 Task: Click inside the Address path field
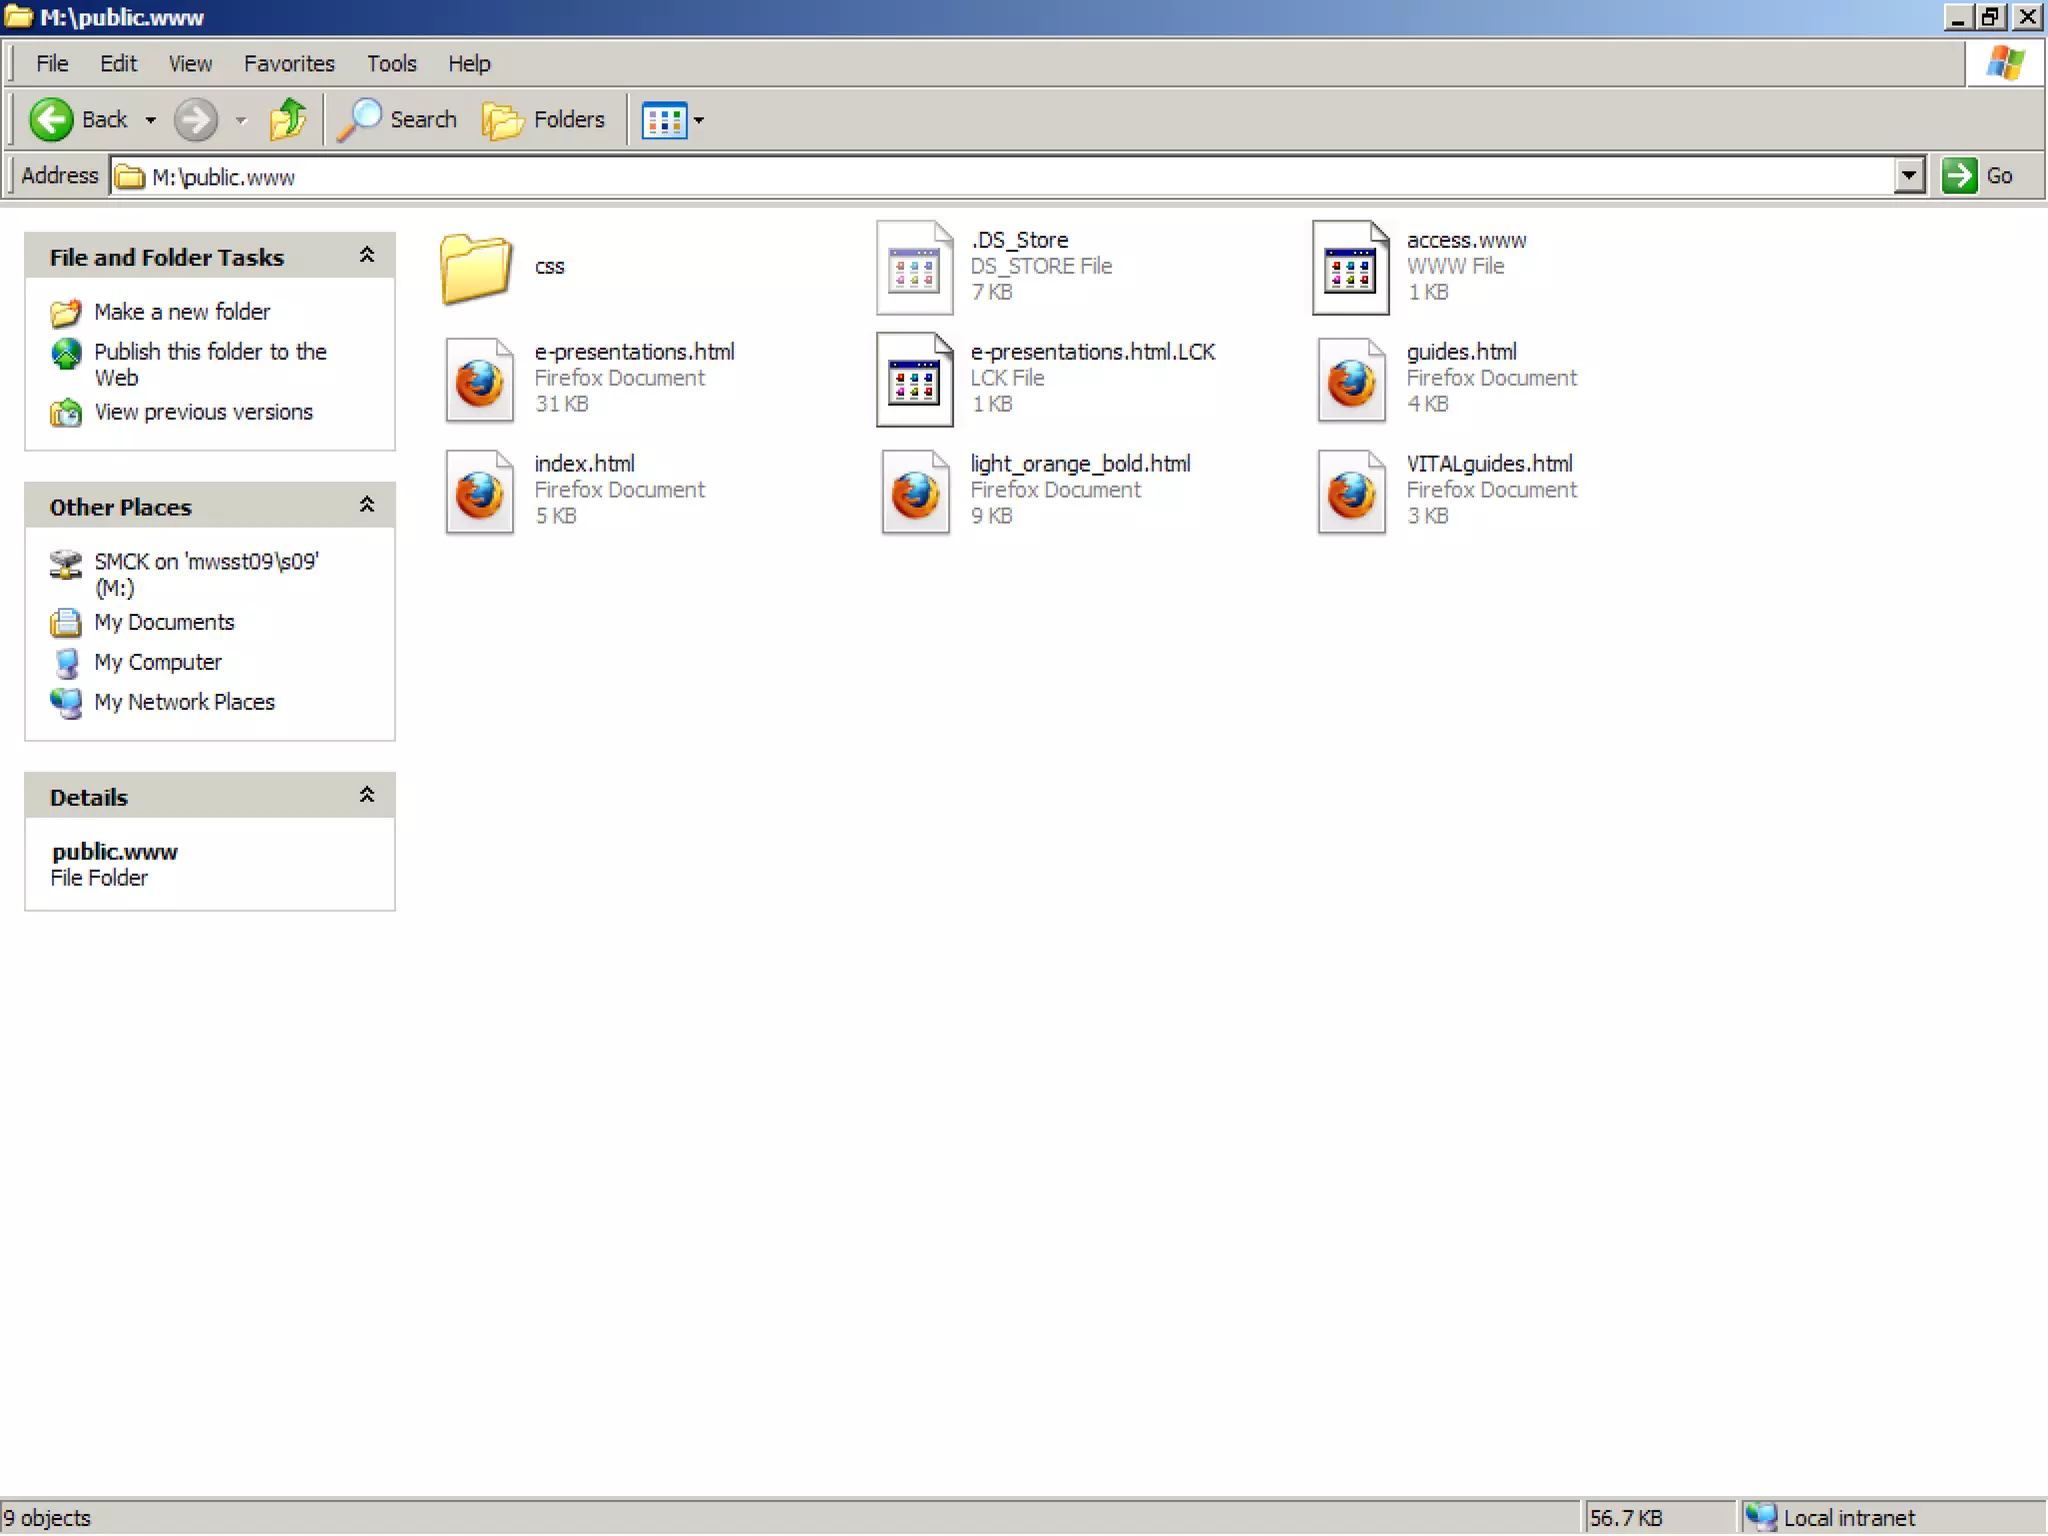(x=1000, y=177)
